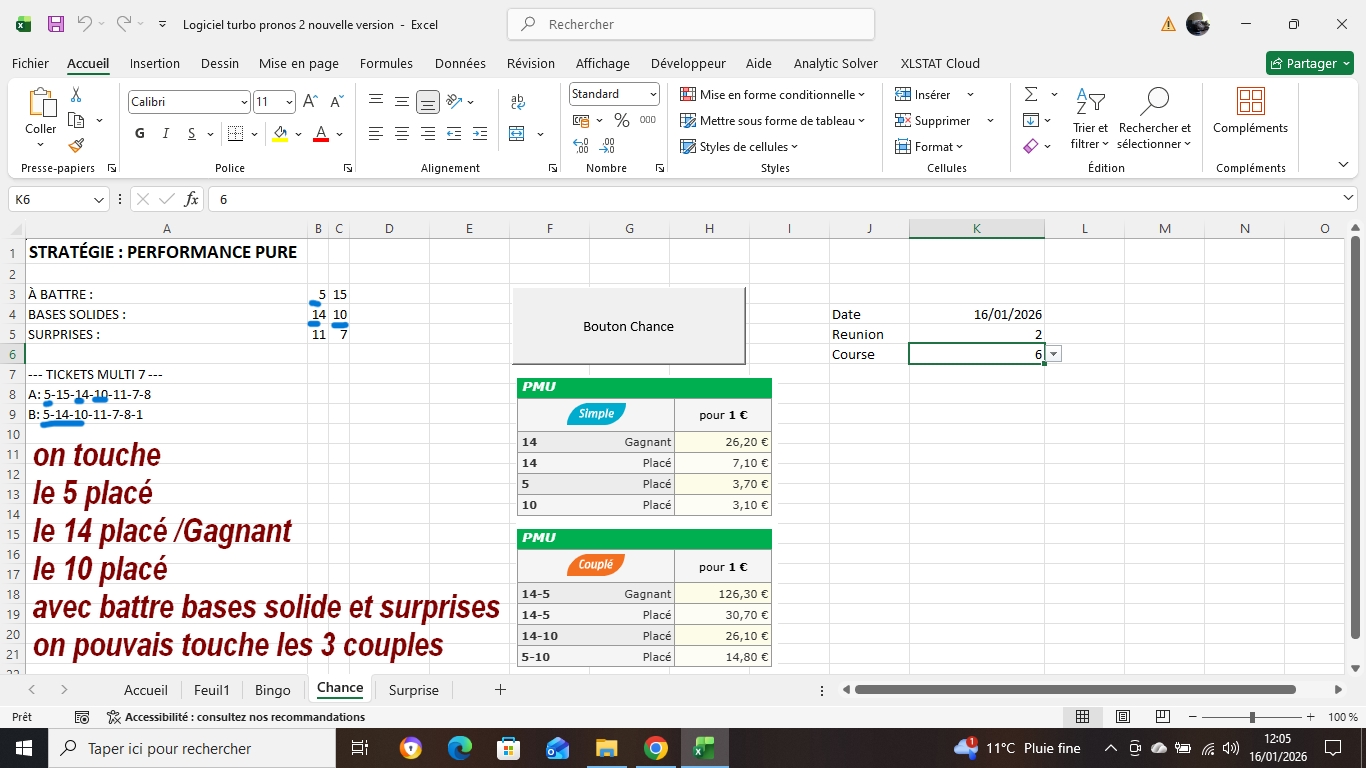Click the decrease indent icon
The height and width of the screenshot is (768, 1366).
point(454,134)
